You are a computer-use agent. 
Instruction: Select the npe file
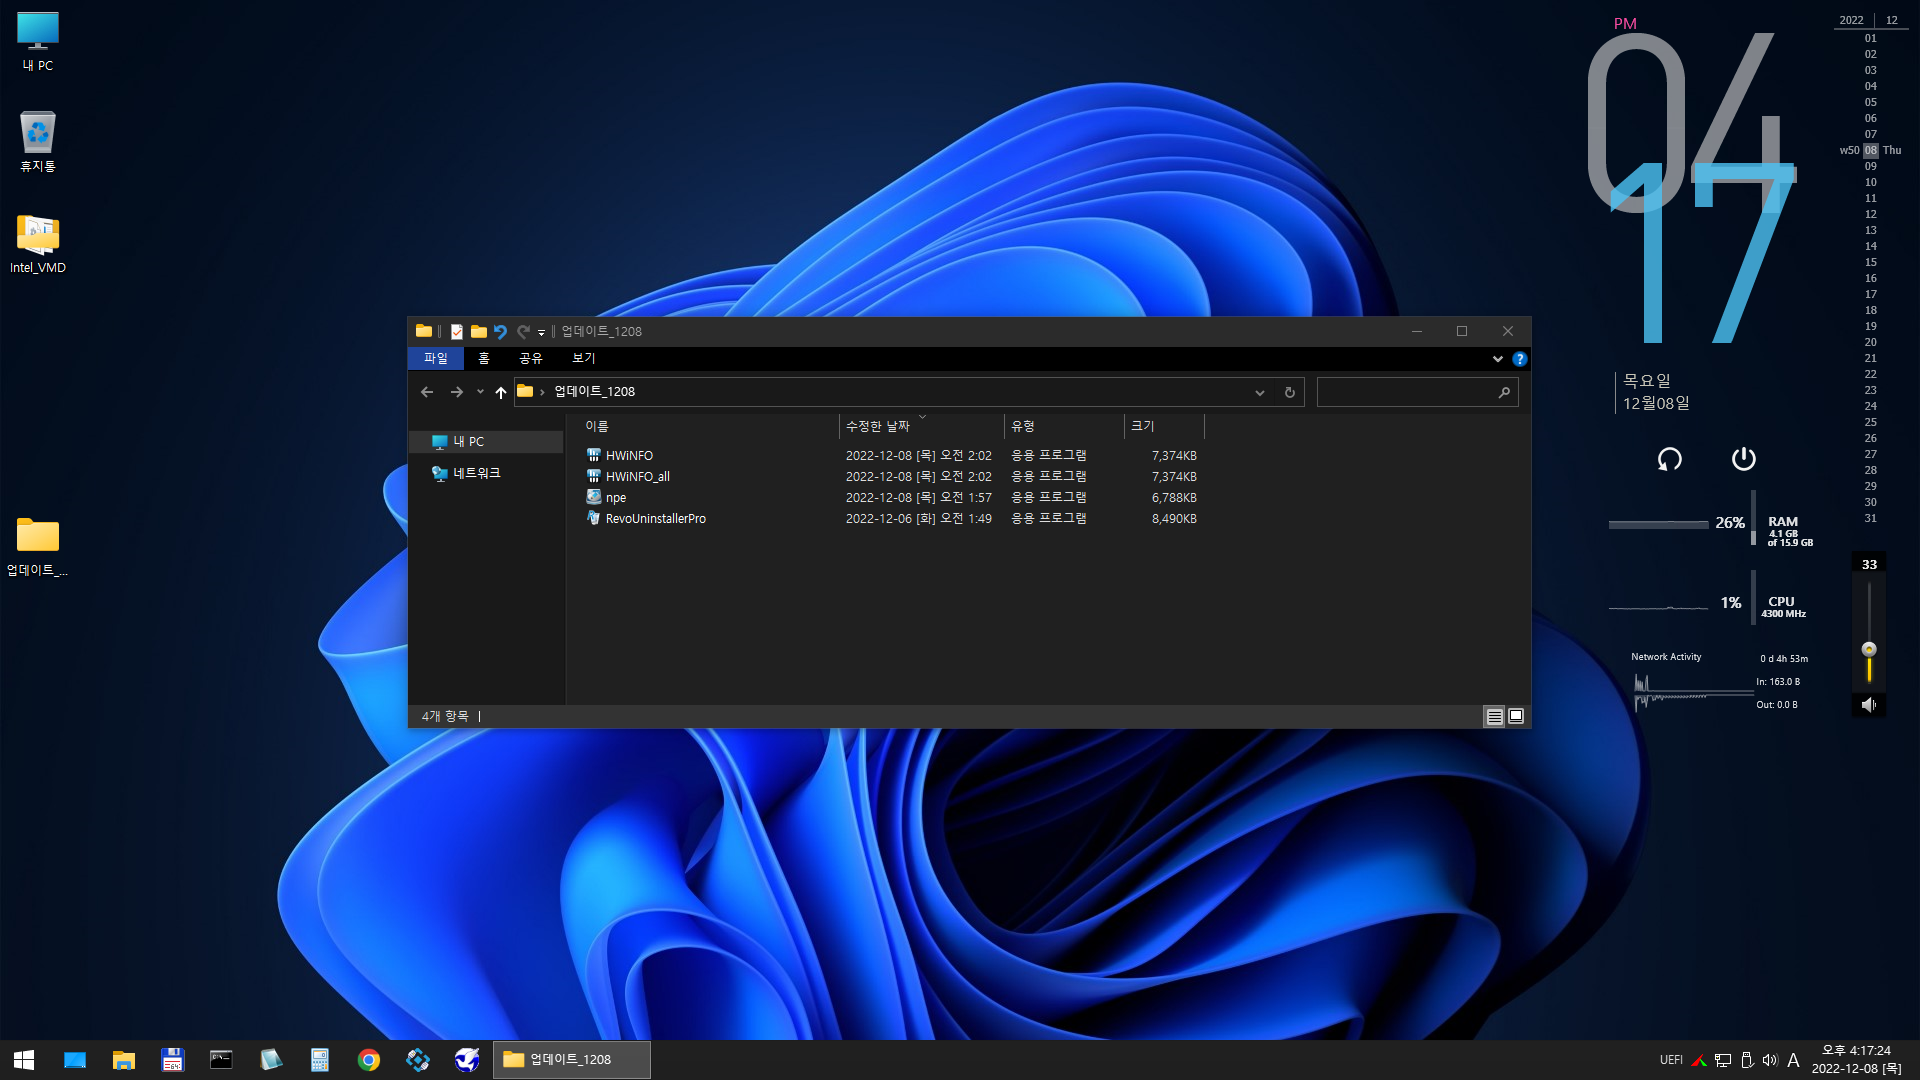[615, 498]
